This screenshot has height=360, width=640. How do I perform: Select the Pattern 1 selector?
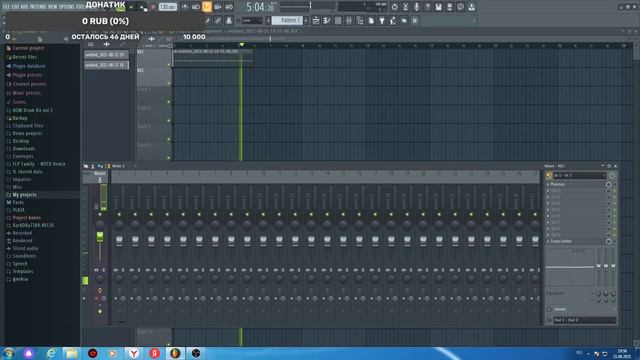click(x=287, y=20)
